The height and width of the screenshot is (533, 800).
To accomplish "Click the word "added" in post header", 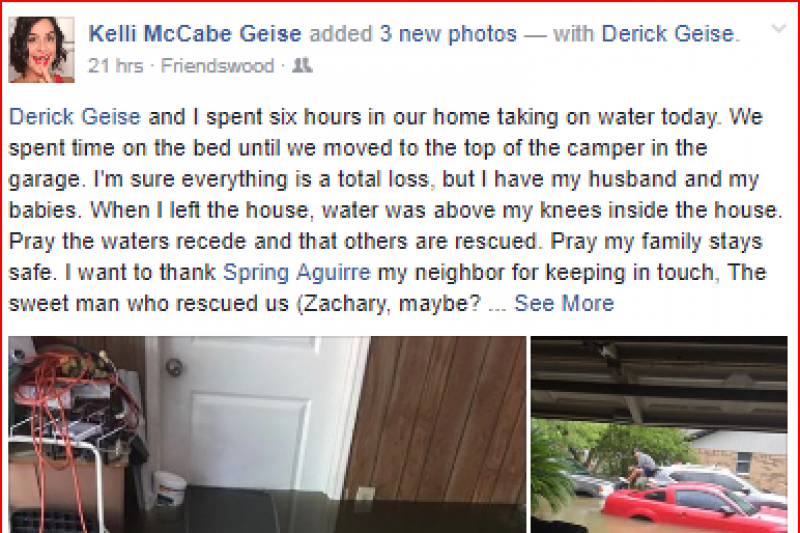I will [341, 34].
